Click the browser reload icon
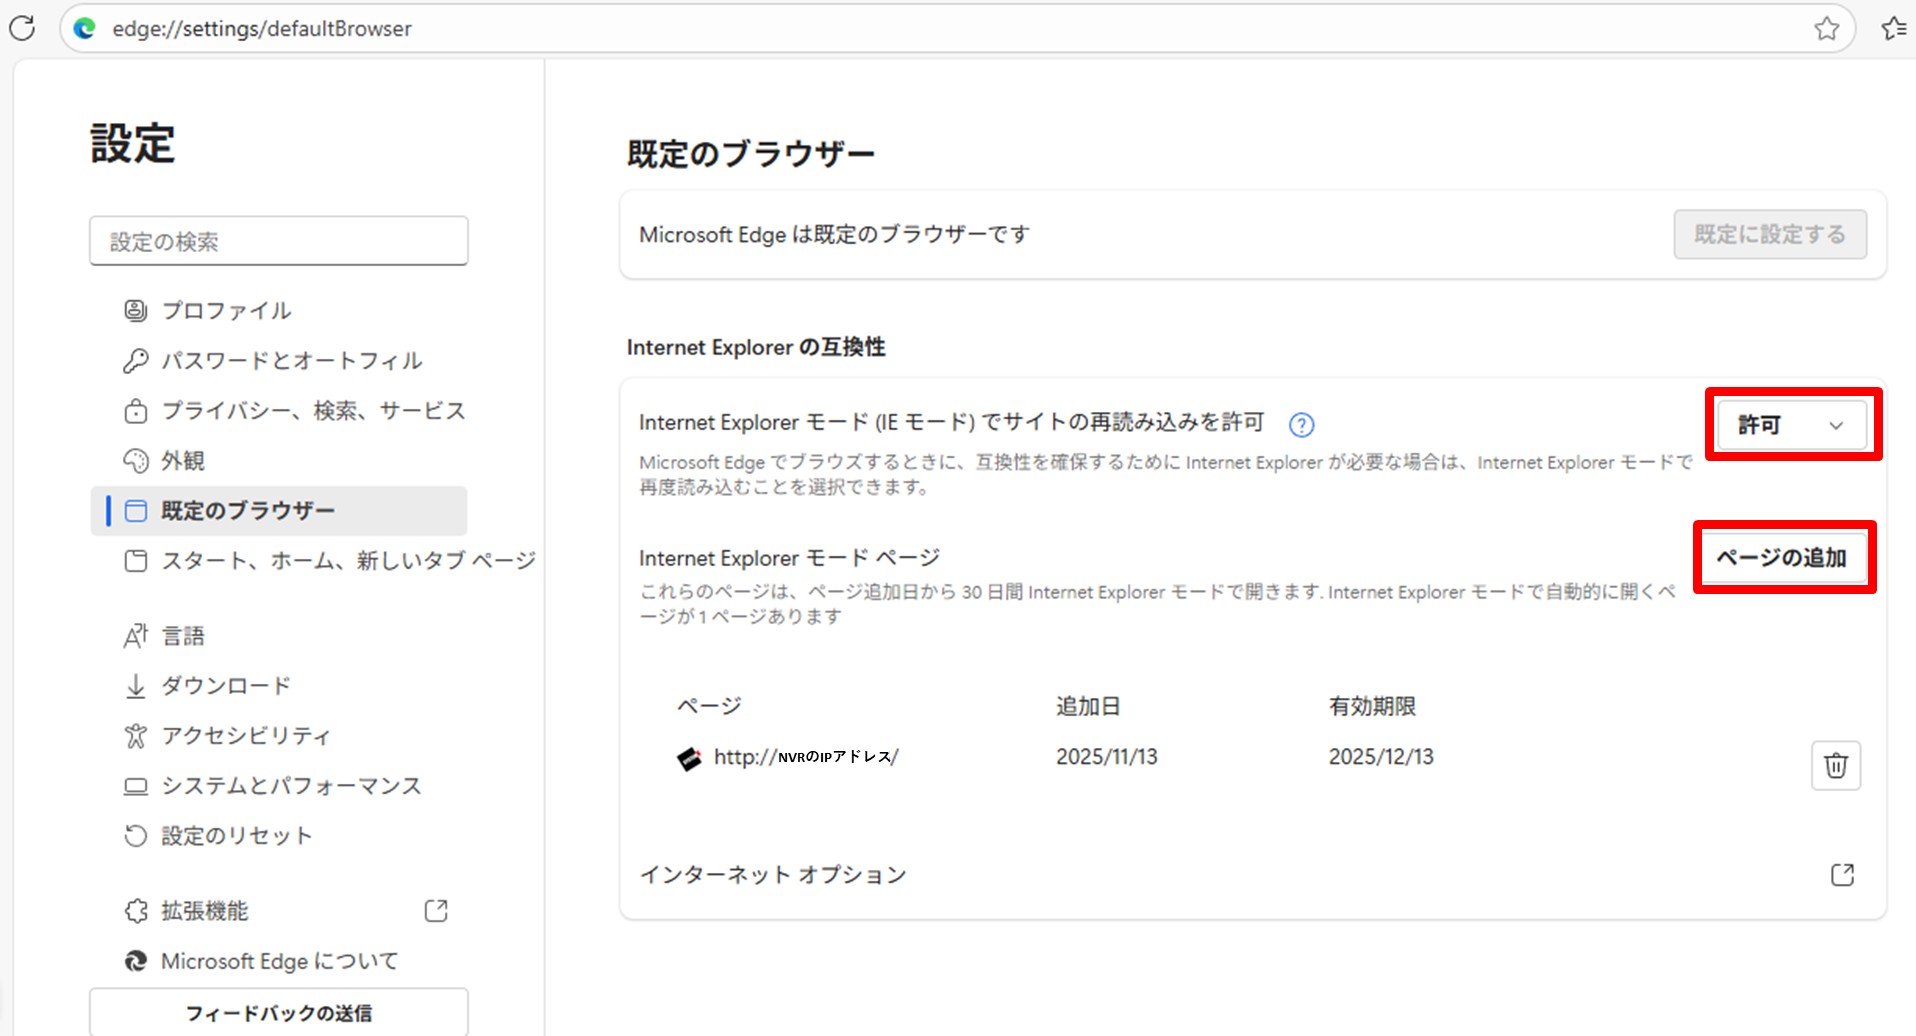This screenshot has width=1916, height=1036. pos(22,28)
